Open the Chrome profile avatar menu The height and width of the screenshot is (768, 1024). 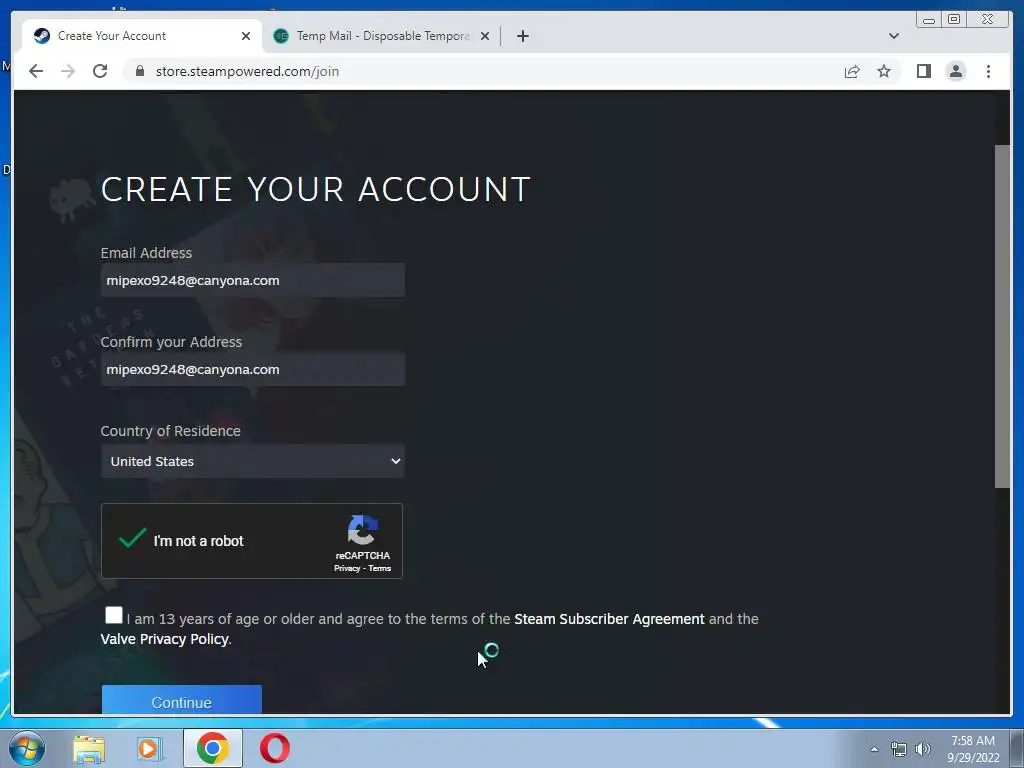tap(955, 71)
